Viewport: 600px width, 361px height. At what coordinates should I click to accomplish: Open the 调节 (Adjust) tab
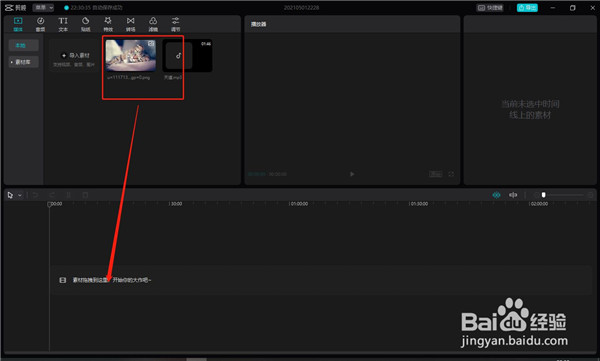tap(175, 24)
